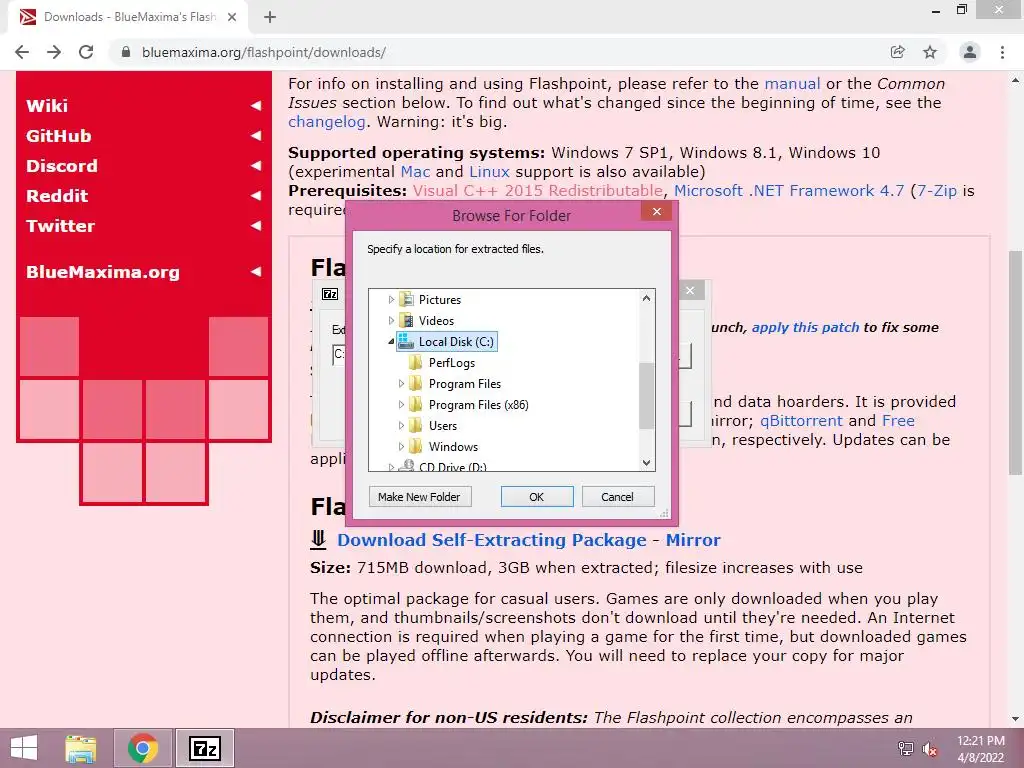This screenshot has width=1024, height=768.
Task: Click the Program Files (x86) folder icon
Action: point(415,404)
